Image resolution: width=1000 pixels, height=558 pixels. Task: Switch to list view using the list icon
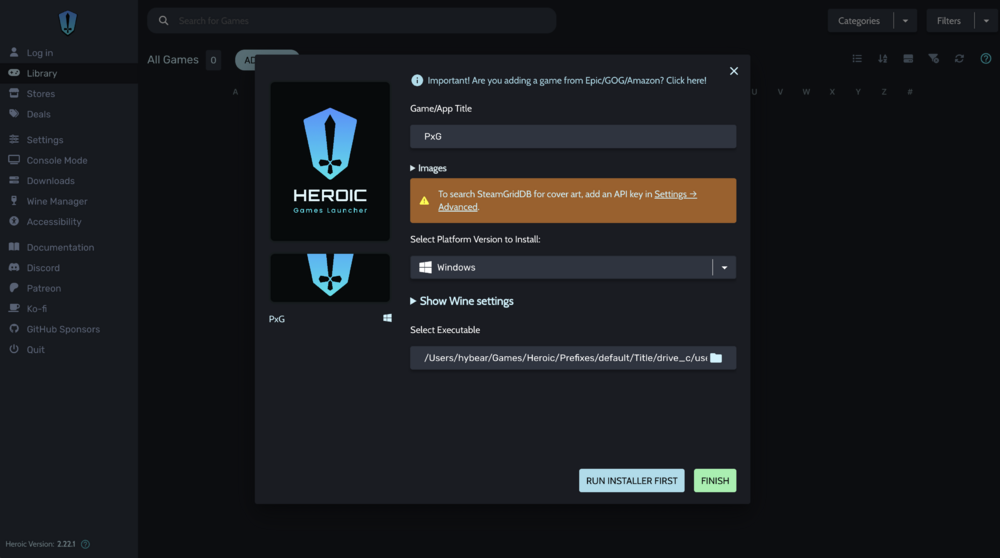click(x=857, y=59)
